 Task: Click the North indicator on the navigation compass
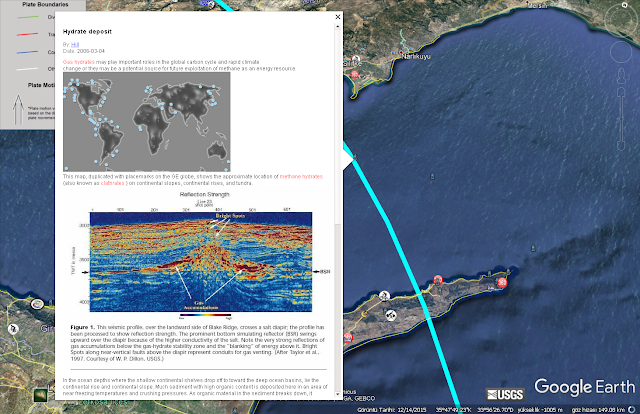624,5
